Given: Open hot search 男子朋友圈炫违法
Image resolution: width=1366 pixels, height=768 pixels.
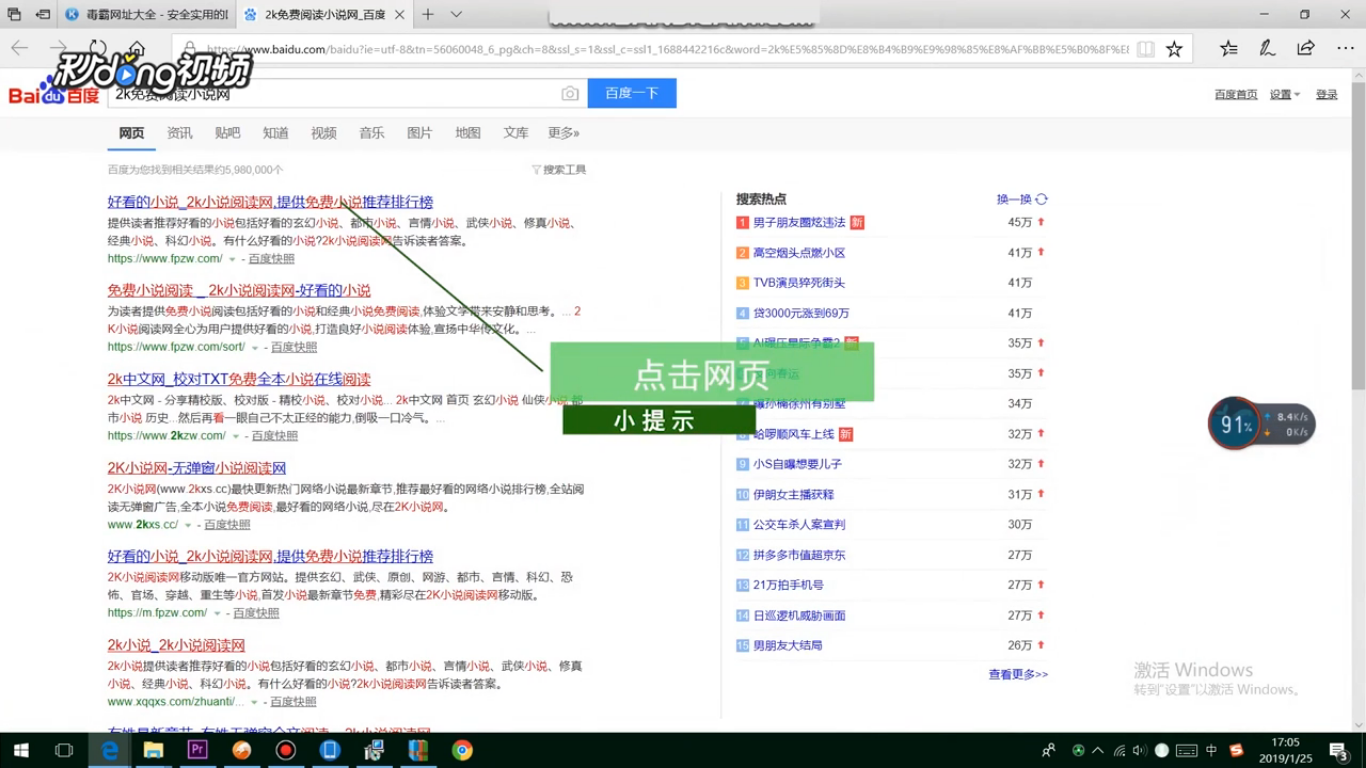Looking at the screenshot, I should [x=799, y=222].
